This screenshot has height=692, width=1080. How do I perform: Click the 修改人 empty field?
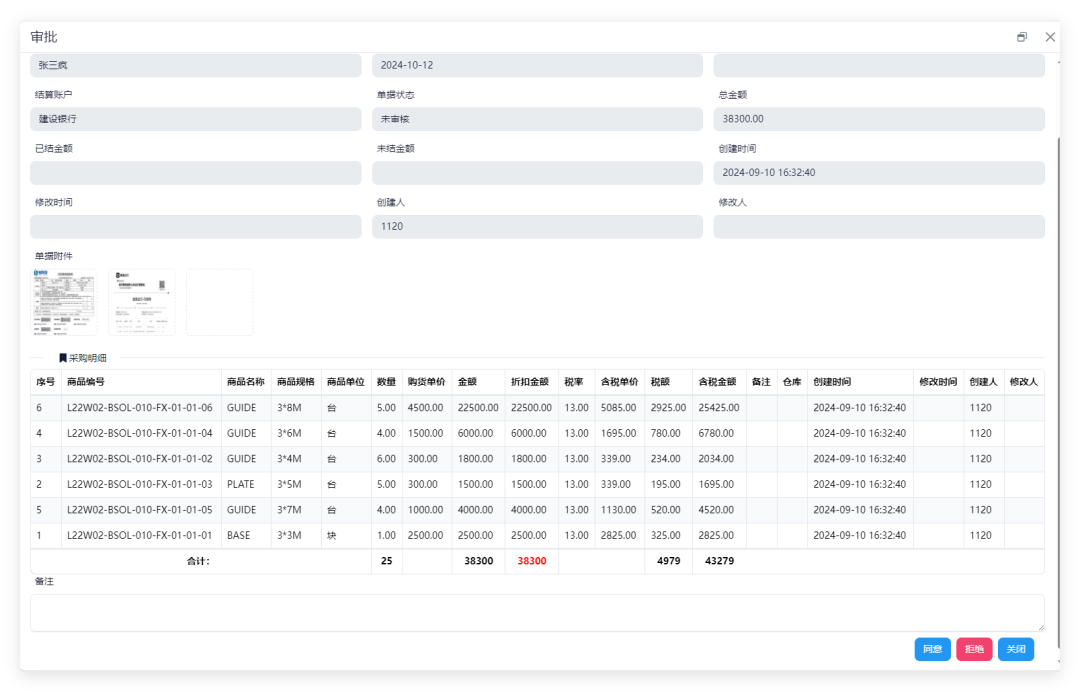879,227
